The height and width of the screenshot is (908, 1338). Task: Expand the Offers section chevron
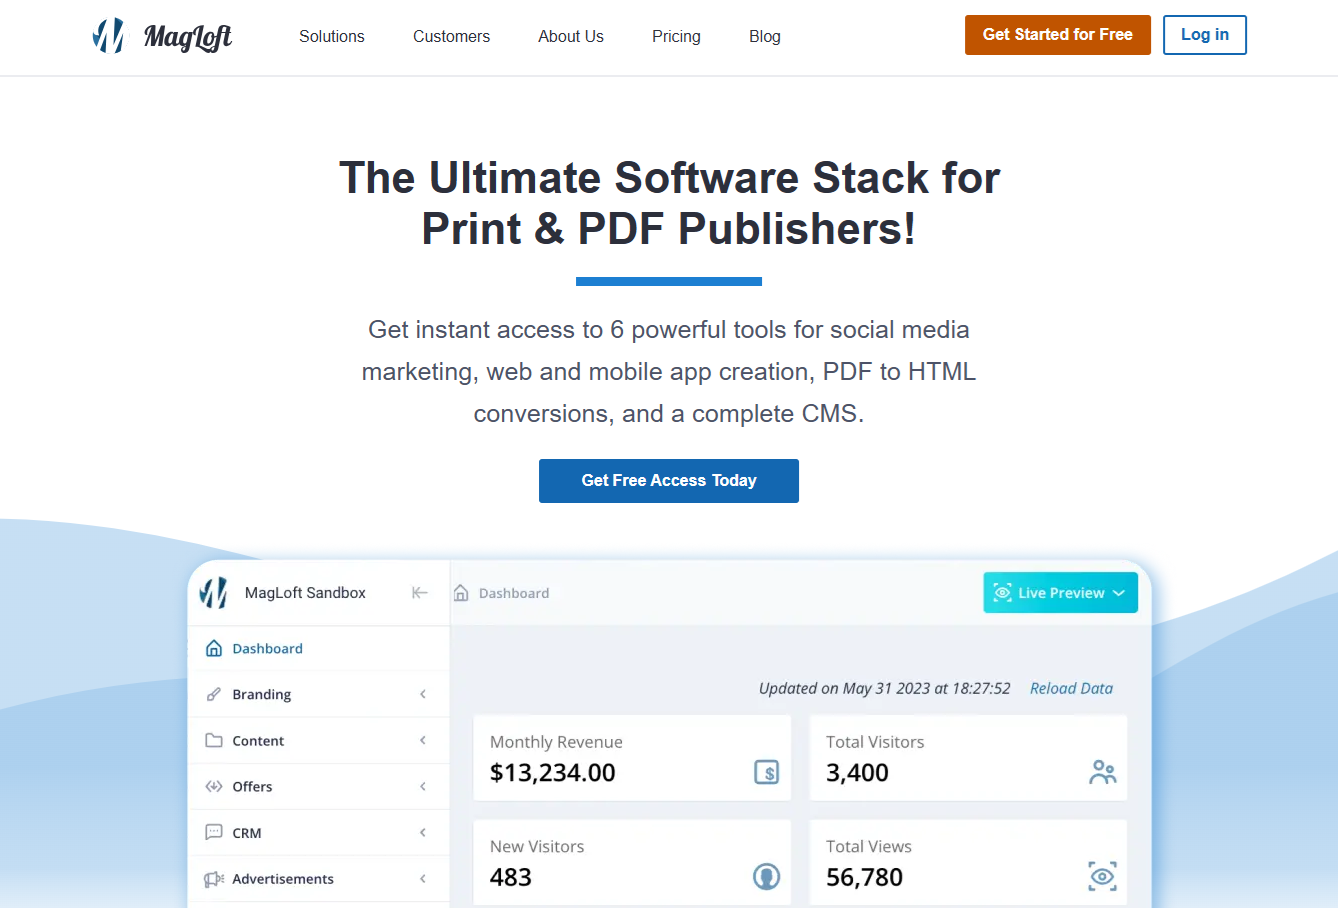423,786
